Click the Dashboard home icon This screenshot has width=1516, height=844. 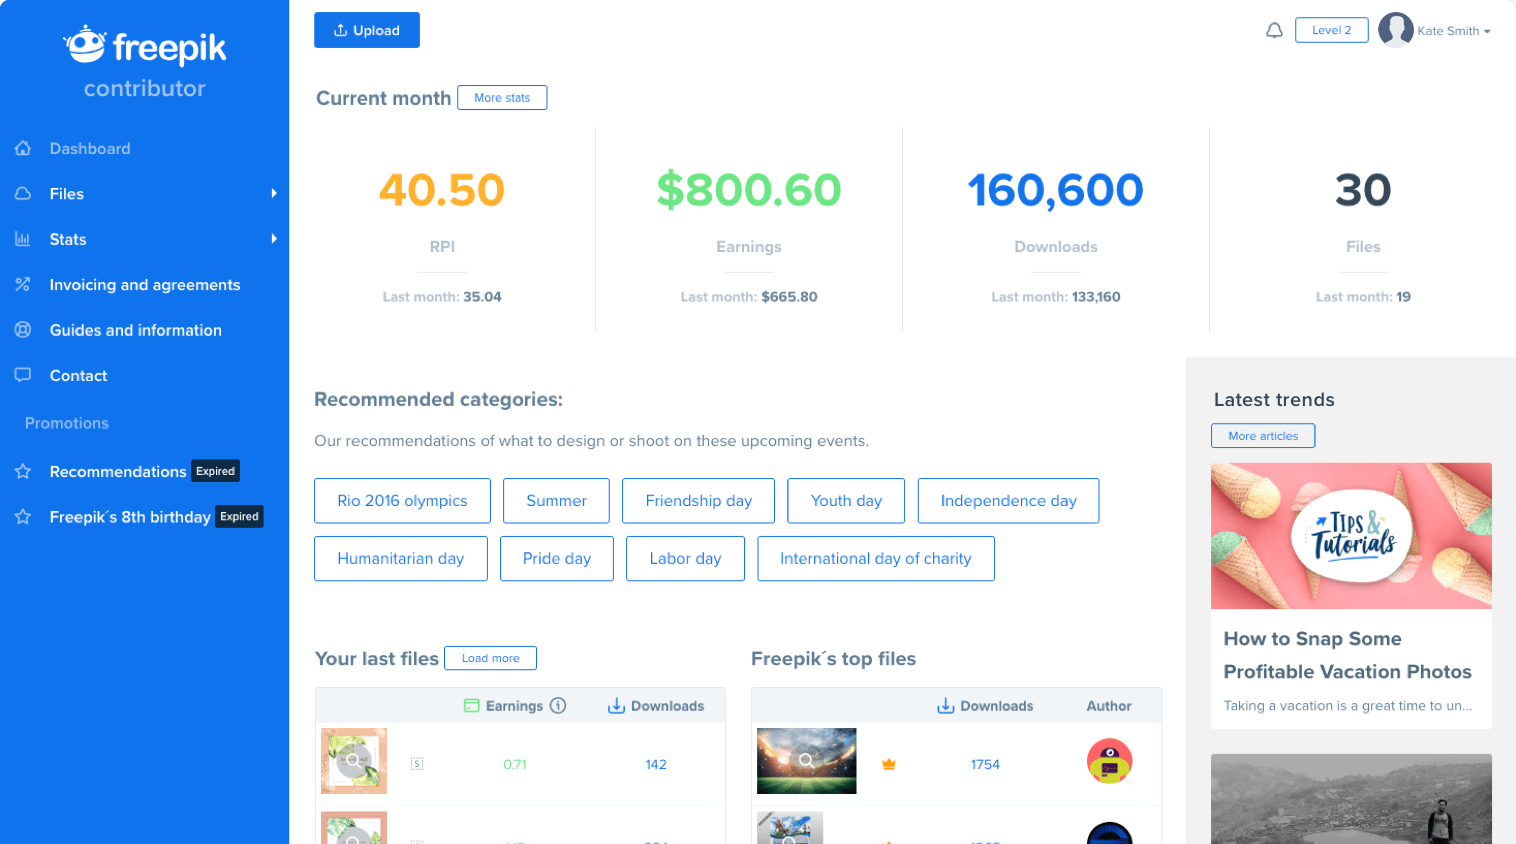point(23,148)
